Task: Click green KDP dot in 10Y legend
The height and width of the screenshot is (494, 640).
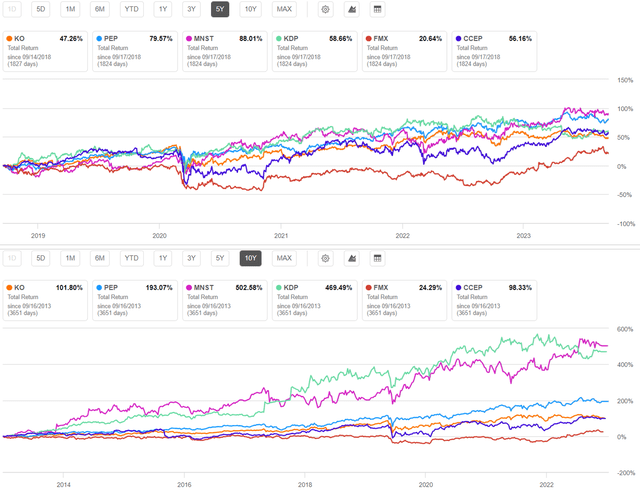Action: [279, 287]
